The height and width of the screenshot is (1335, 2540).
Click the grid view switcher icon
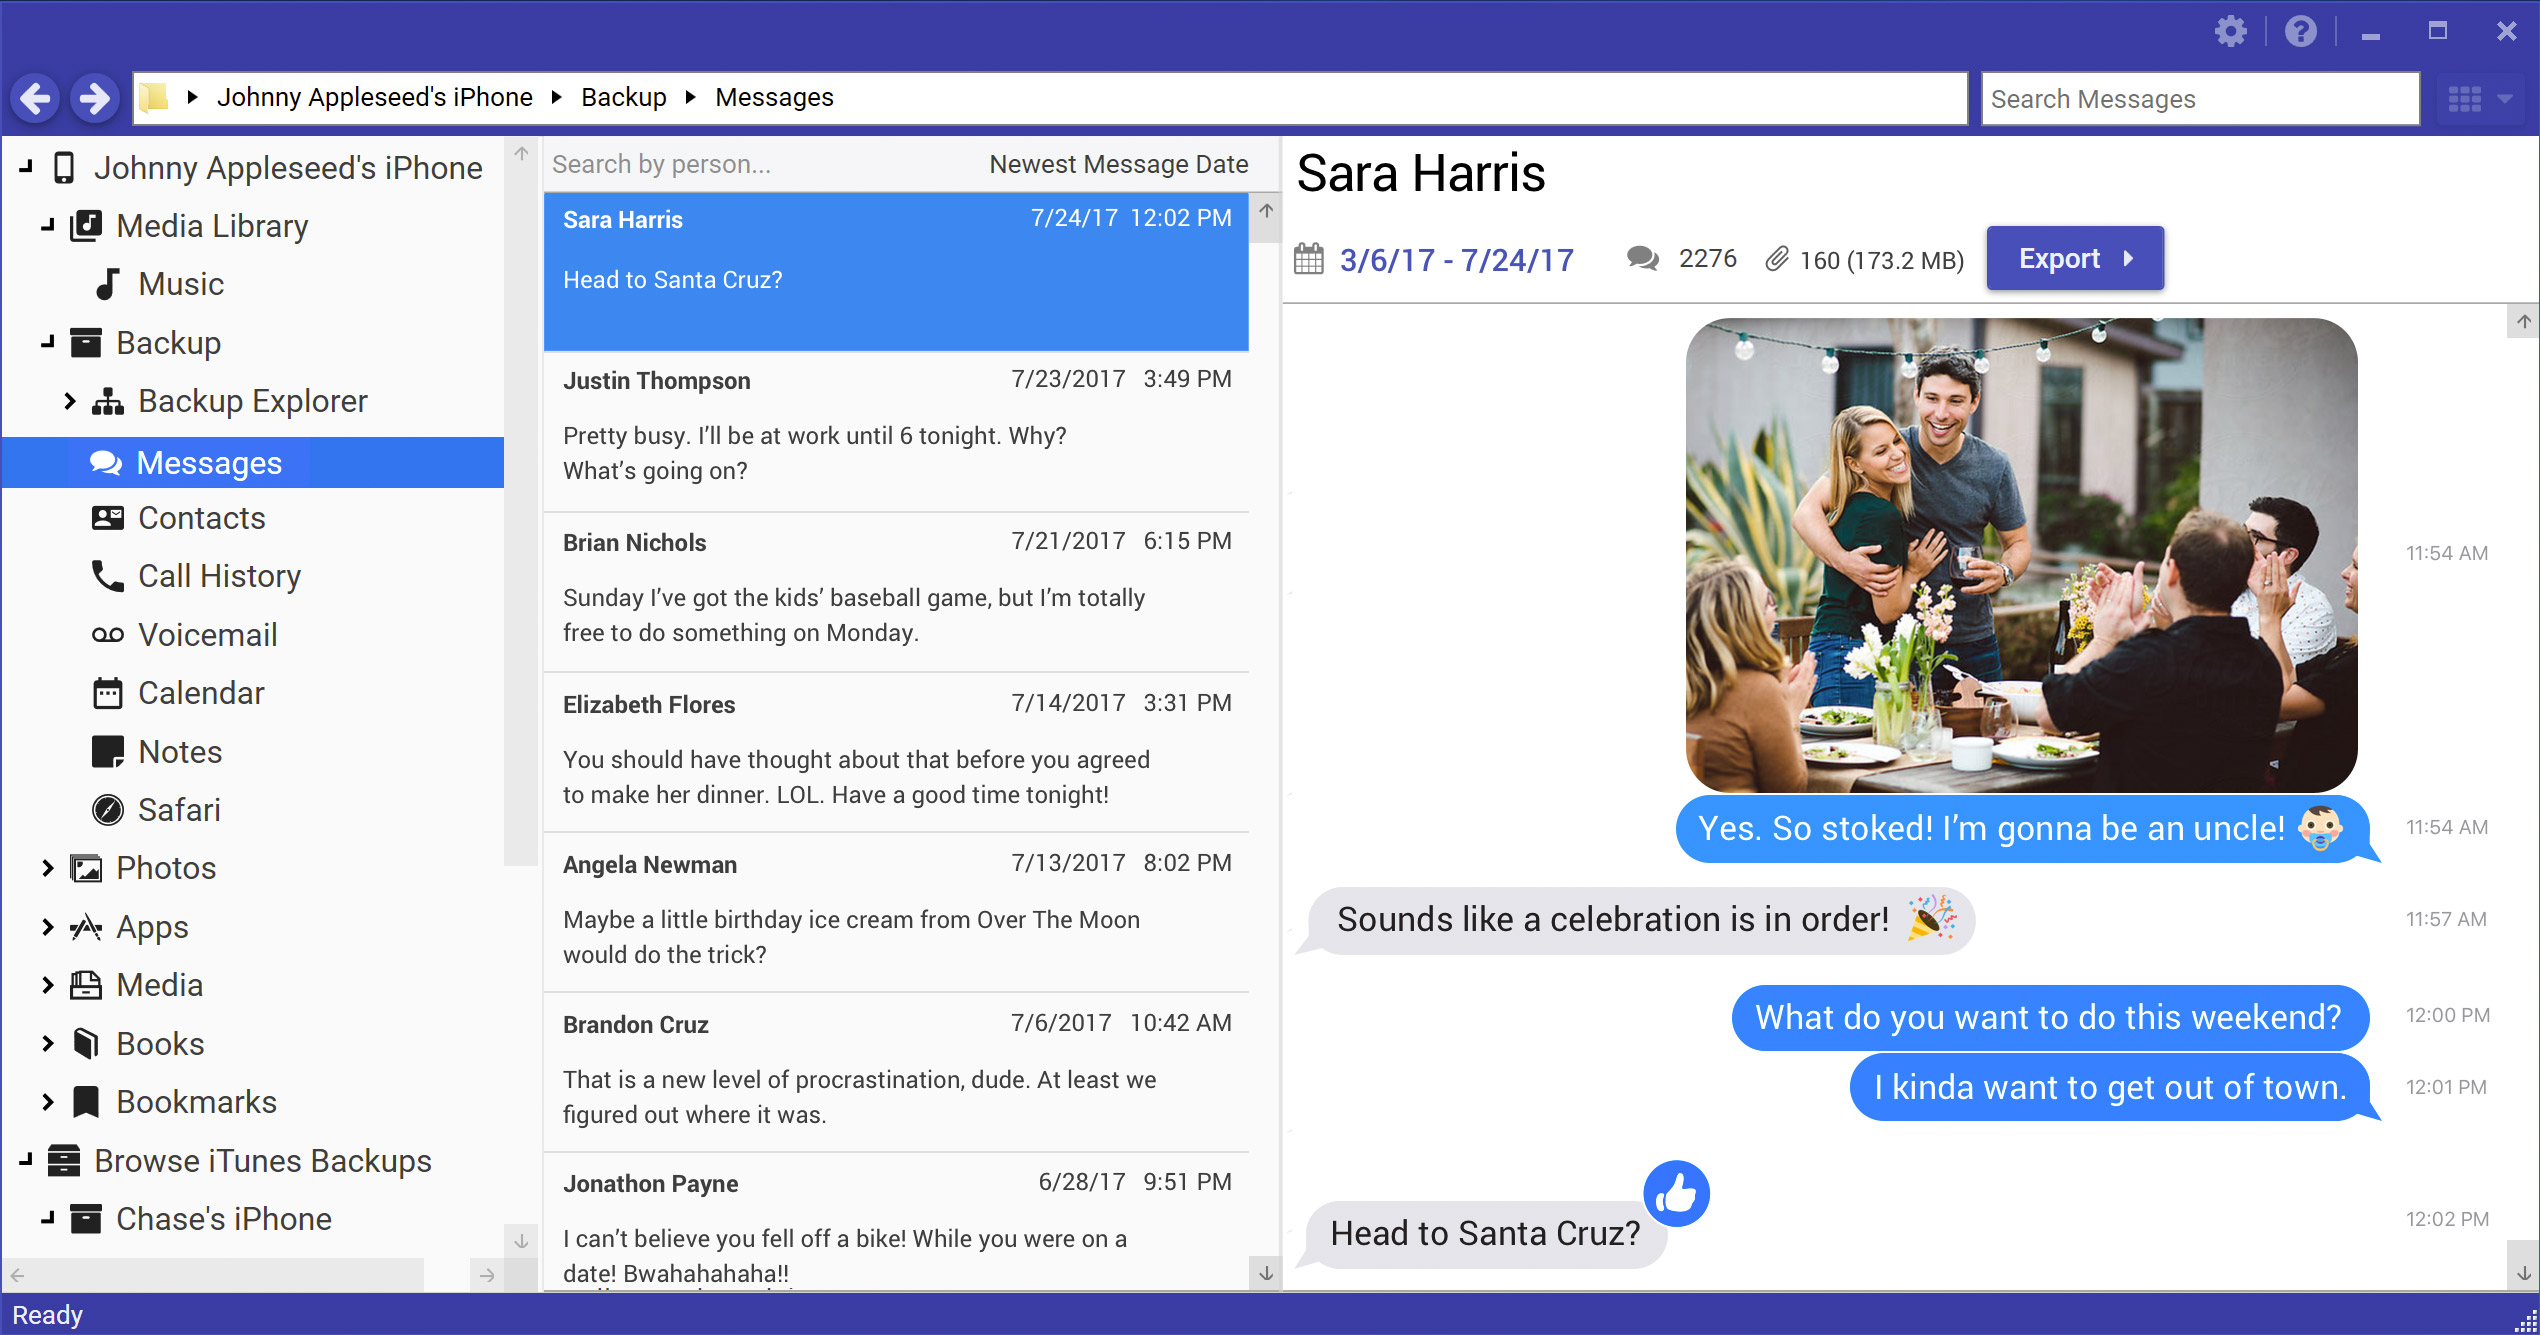click(x=2465, y=99)
